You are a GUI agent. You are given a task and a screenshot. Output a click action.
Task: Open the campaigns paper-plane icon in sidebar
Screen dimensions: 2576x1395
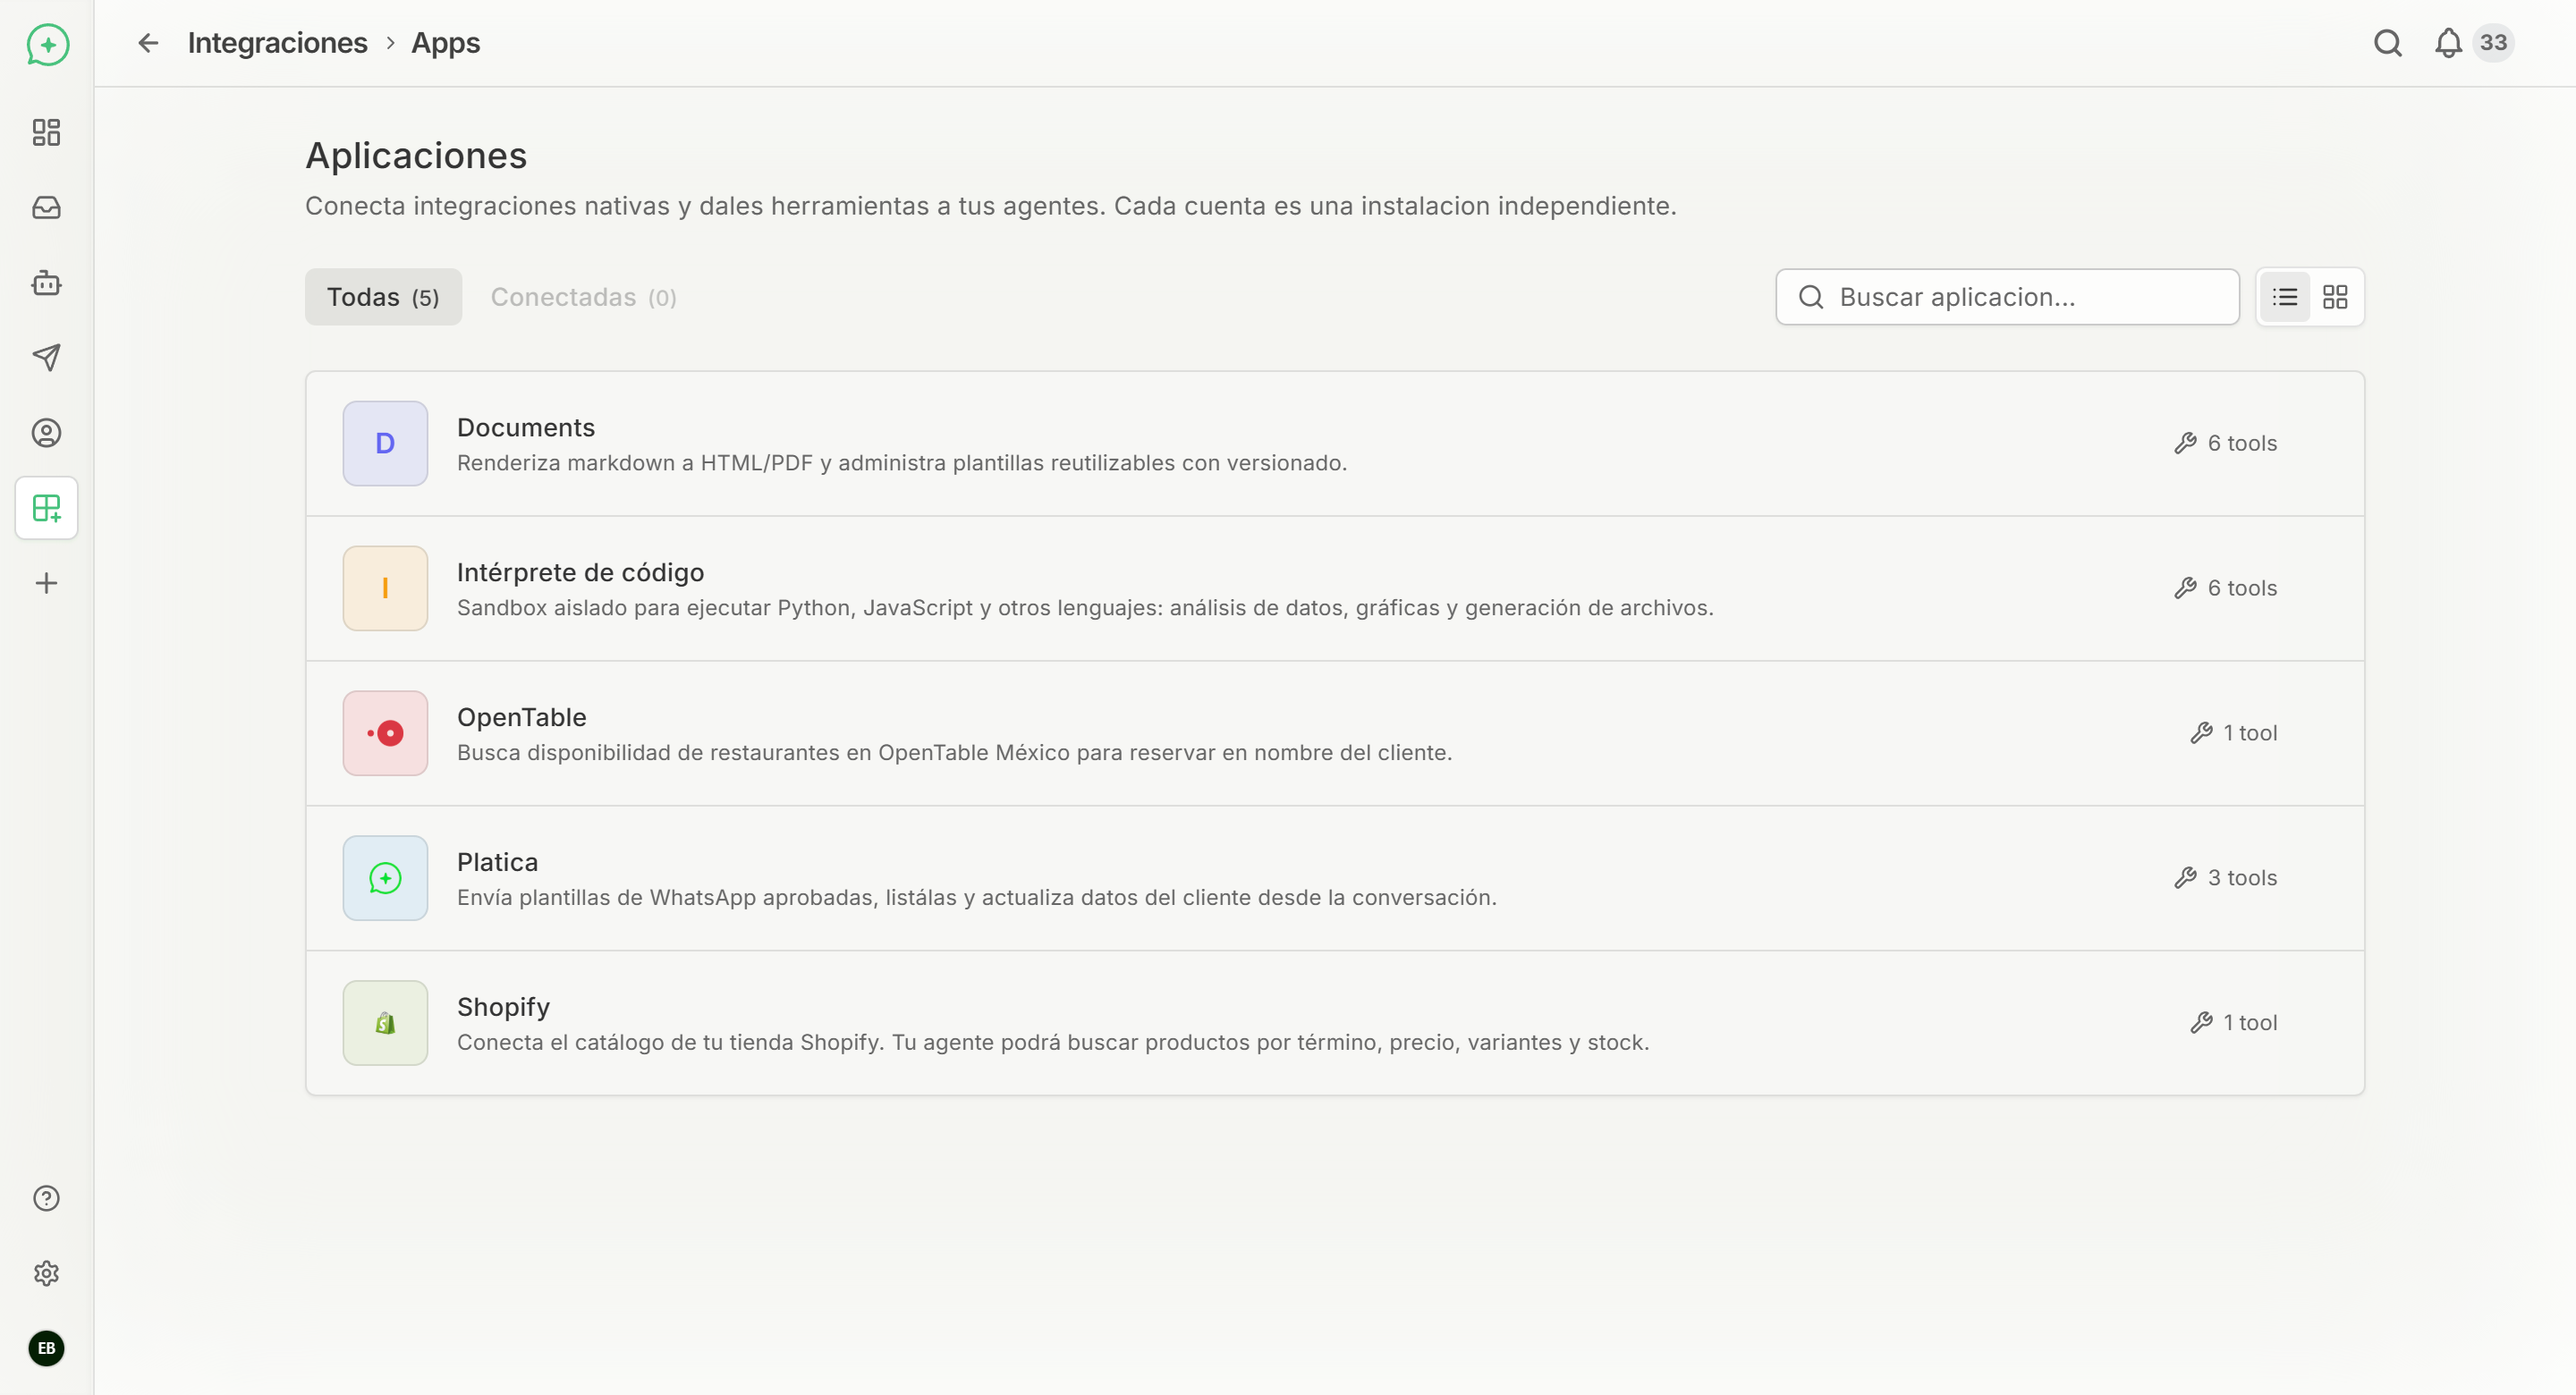46,358
